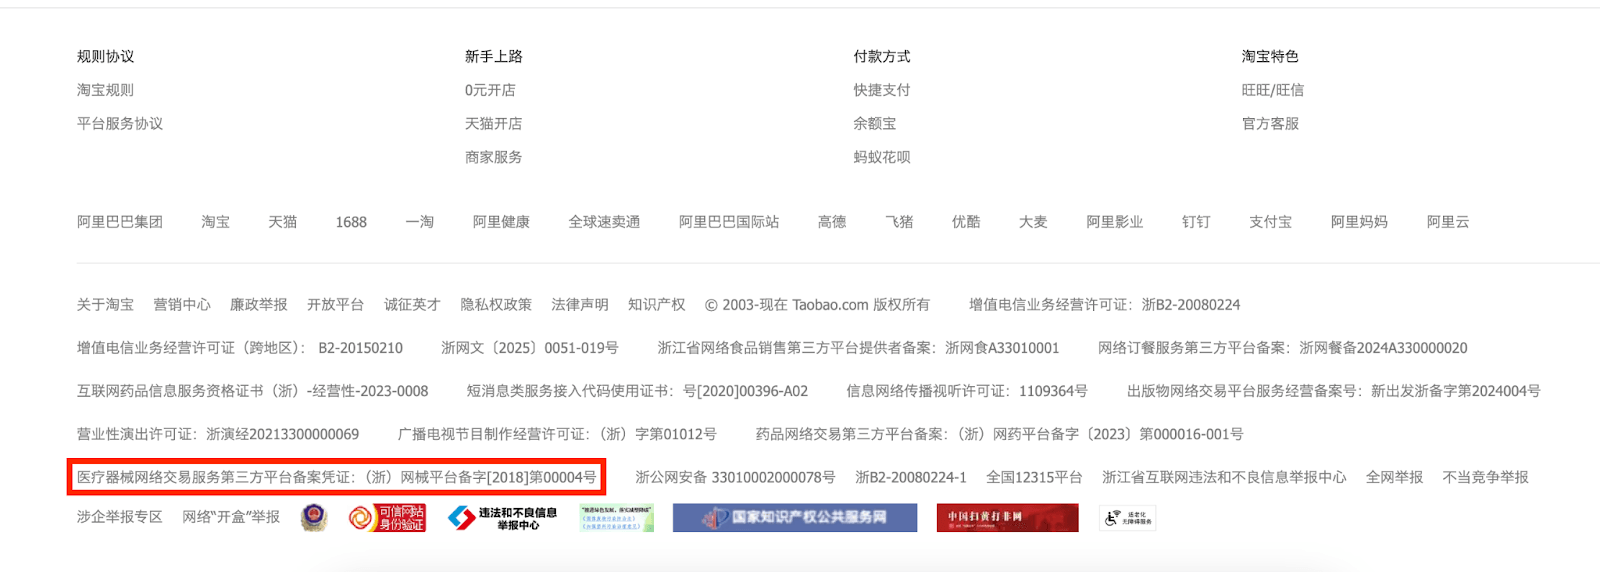Open the 余额宝 link
The width and height of the screenshot is (1600, 572).
click(875, 124)
